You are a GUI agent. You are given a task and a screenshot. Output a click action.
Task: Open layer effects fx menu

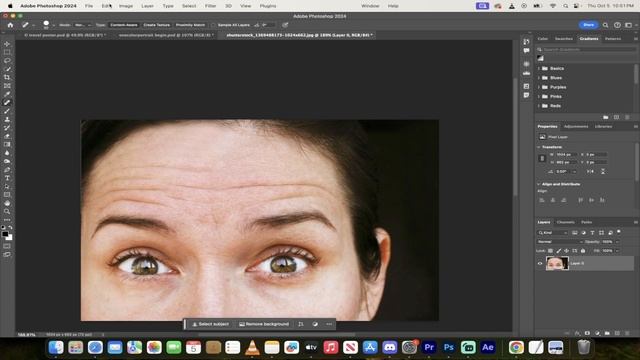point(577,333)
